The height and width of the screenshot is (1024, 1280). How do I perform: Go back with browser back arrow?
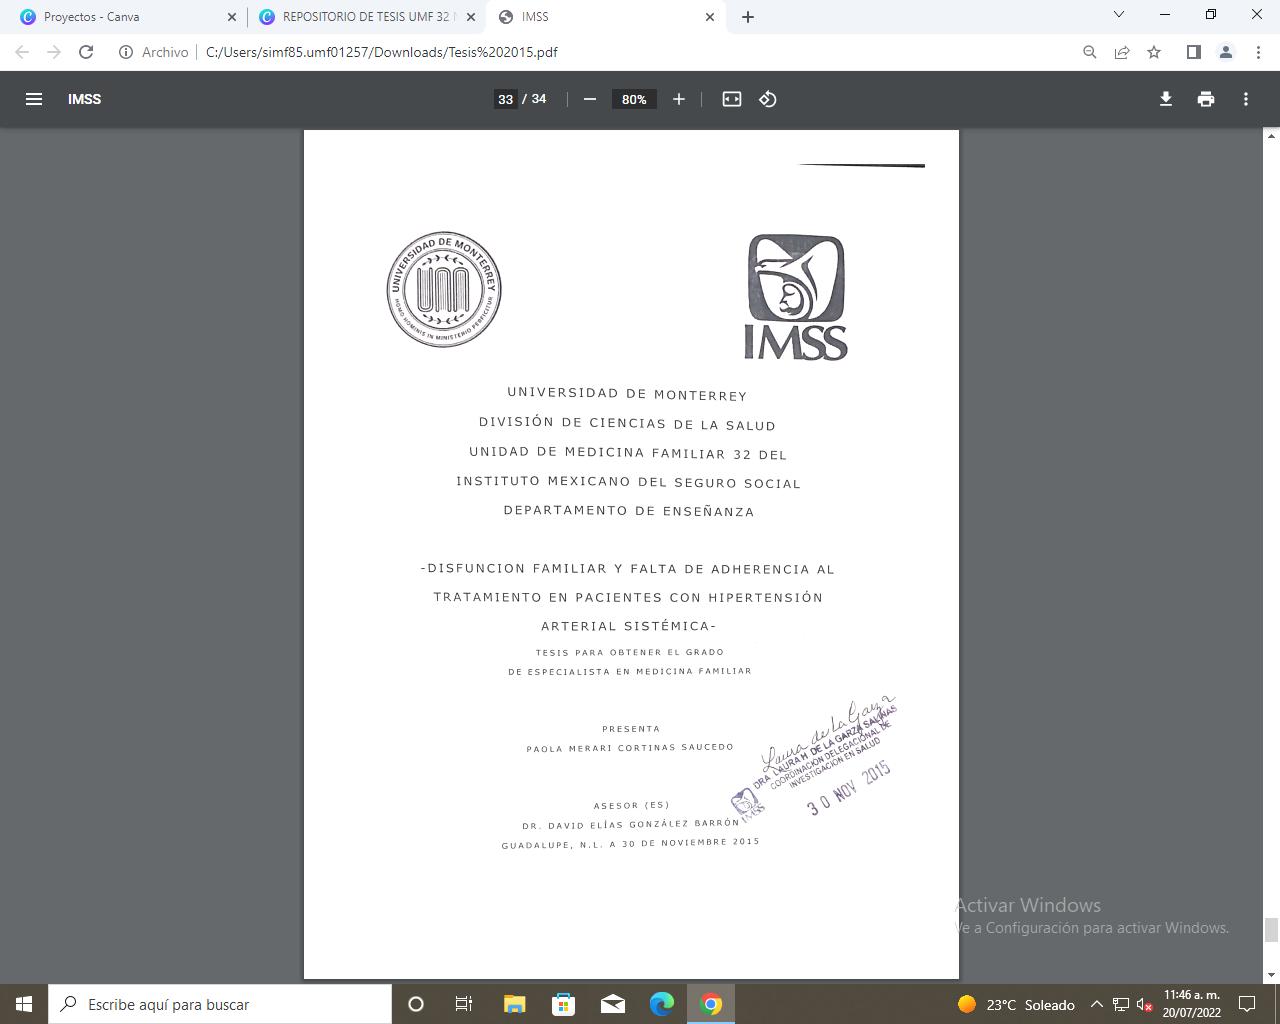pyautogui.click(x=22, y=52)
